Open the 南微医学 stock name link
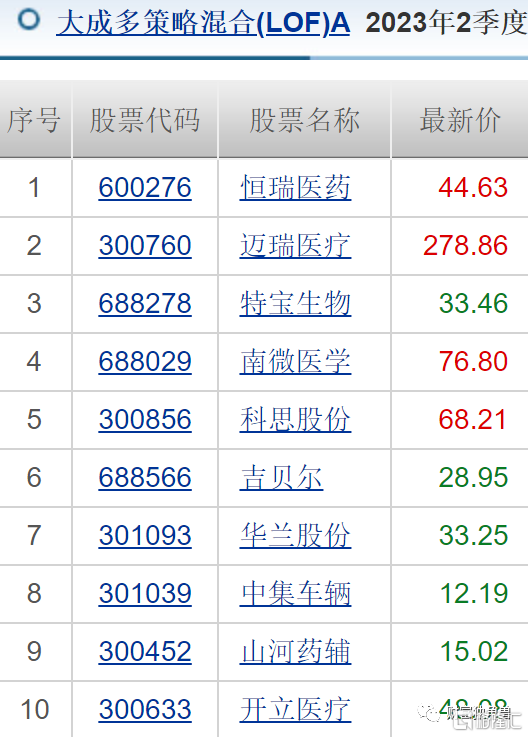This screenshot has height=737, width=528. point(295,361)
